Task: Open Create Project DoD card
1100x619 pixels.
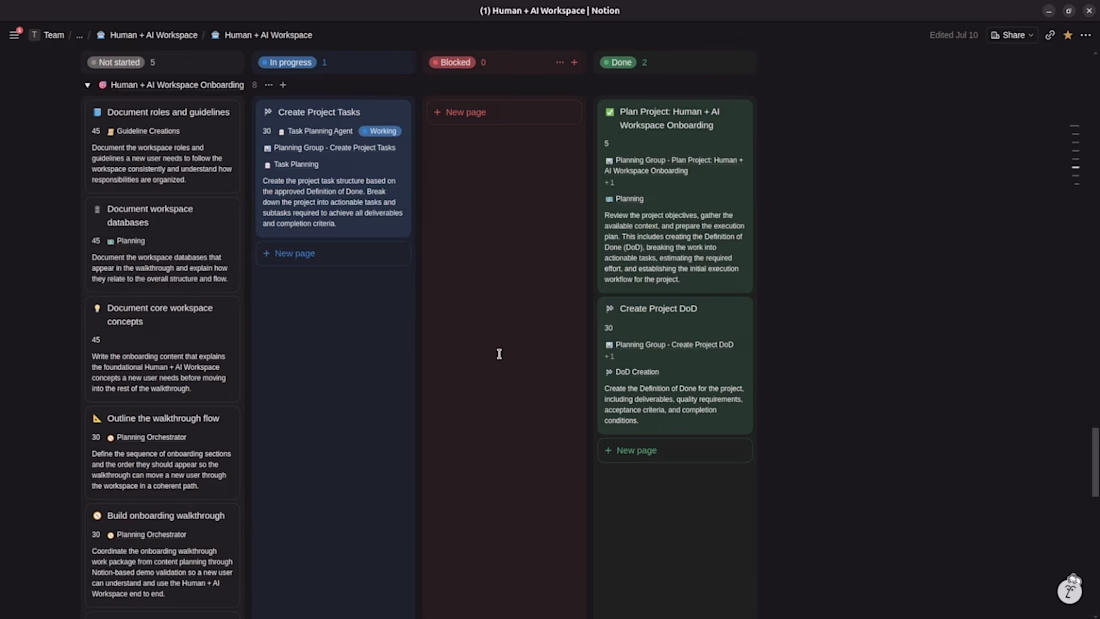Action: [x=675, y=366]
